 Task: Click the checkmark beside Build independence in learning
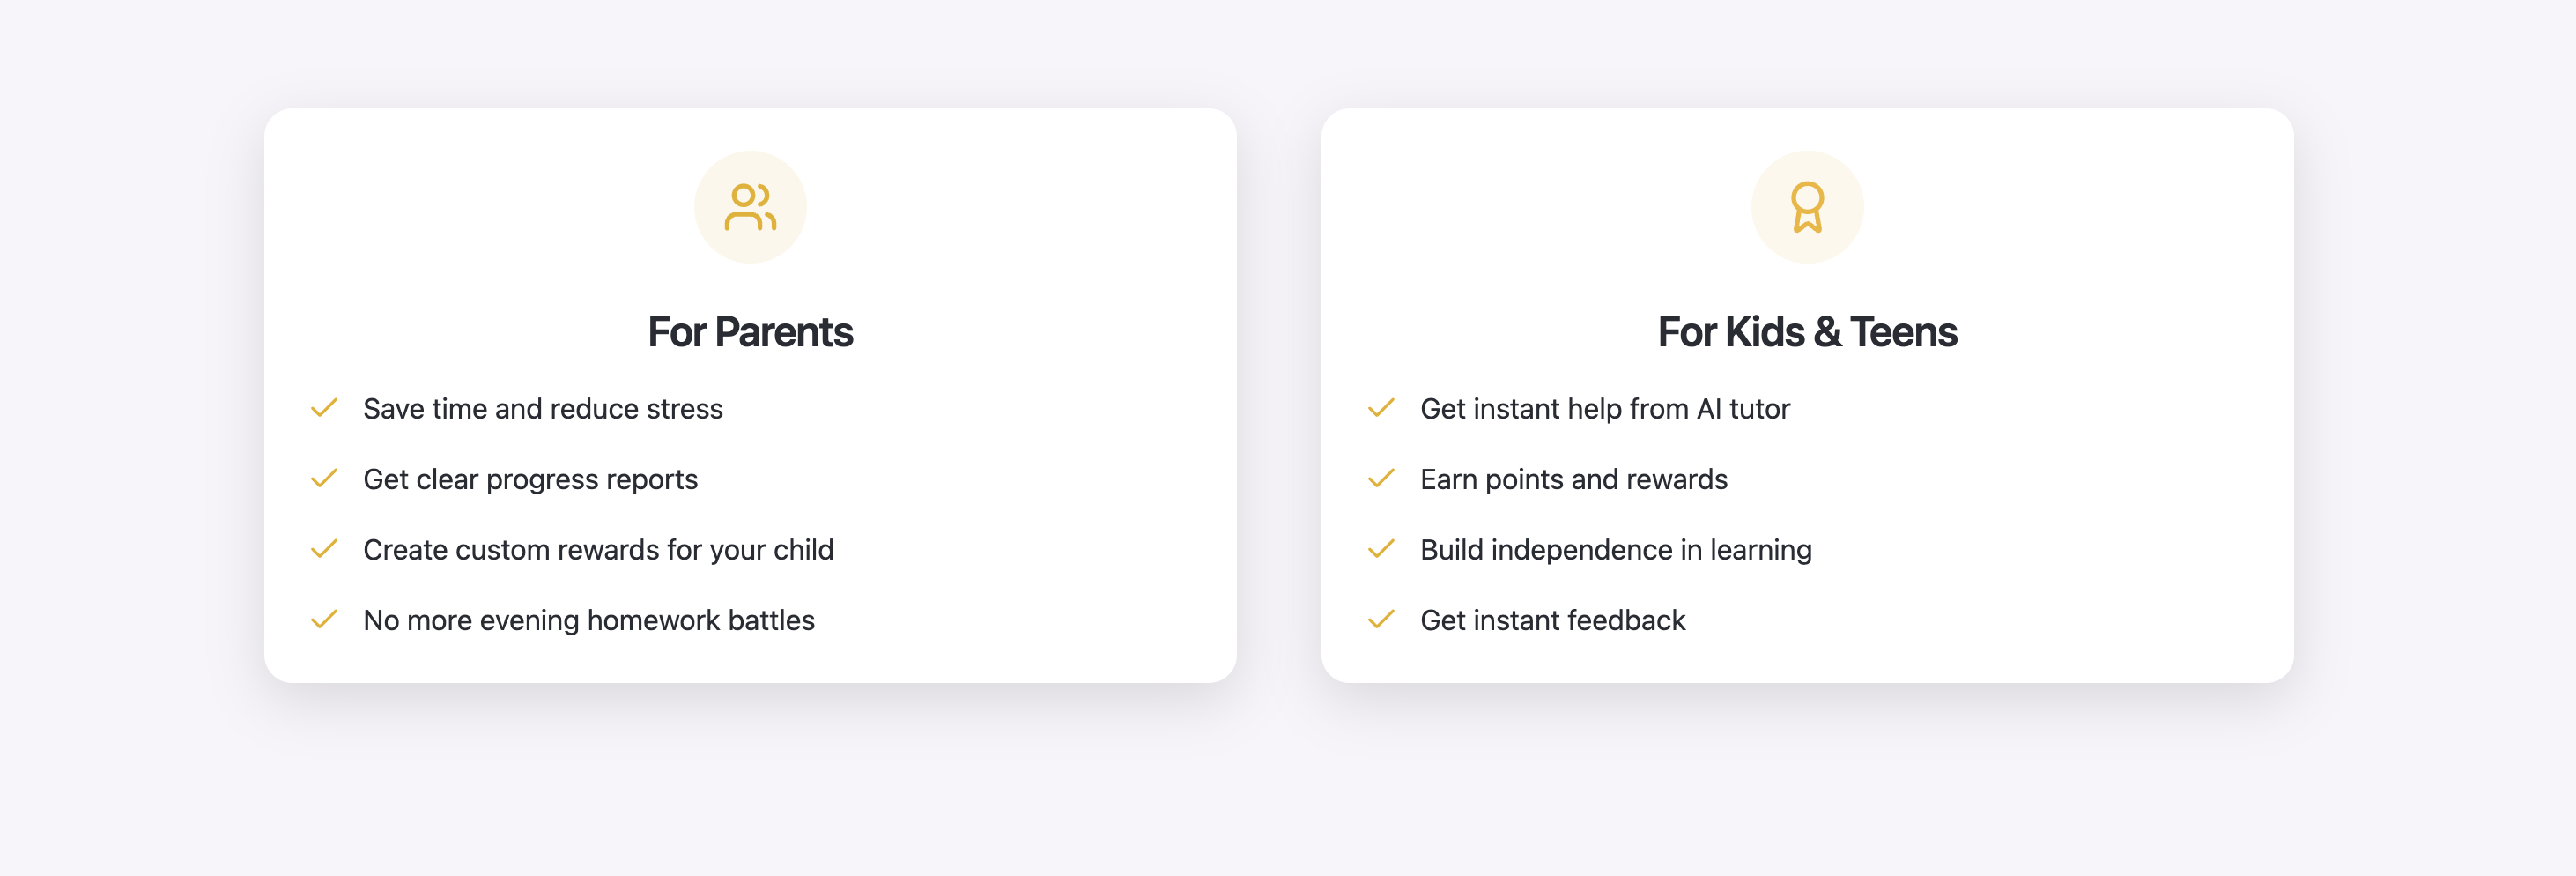[1381, 548]
